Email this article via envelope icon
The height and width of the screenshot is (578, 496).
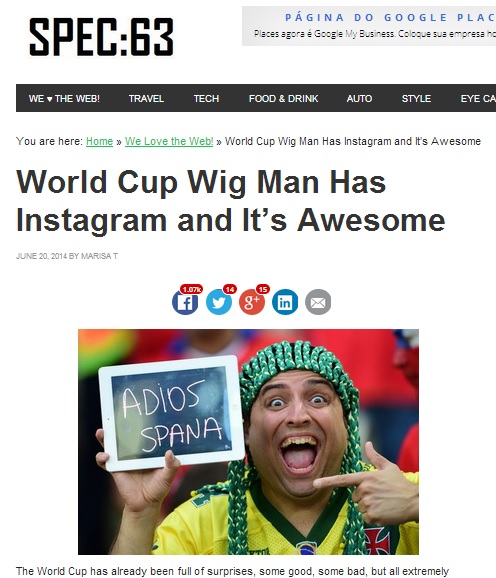(x=318, y=302)
